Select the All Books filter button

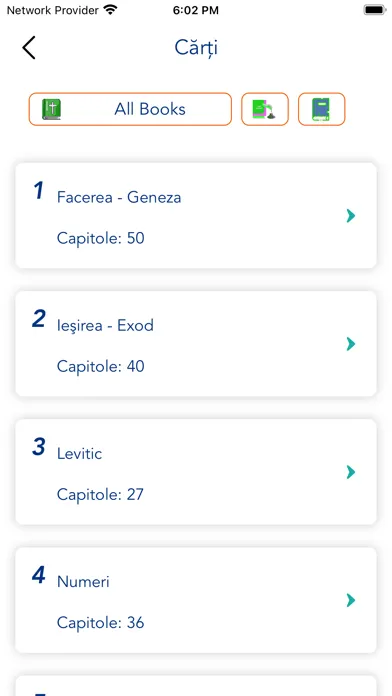click(130, 109)
